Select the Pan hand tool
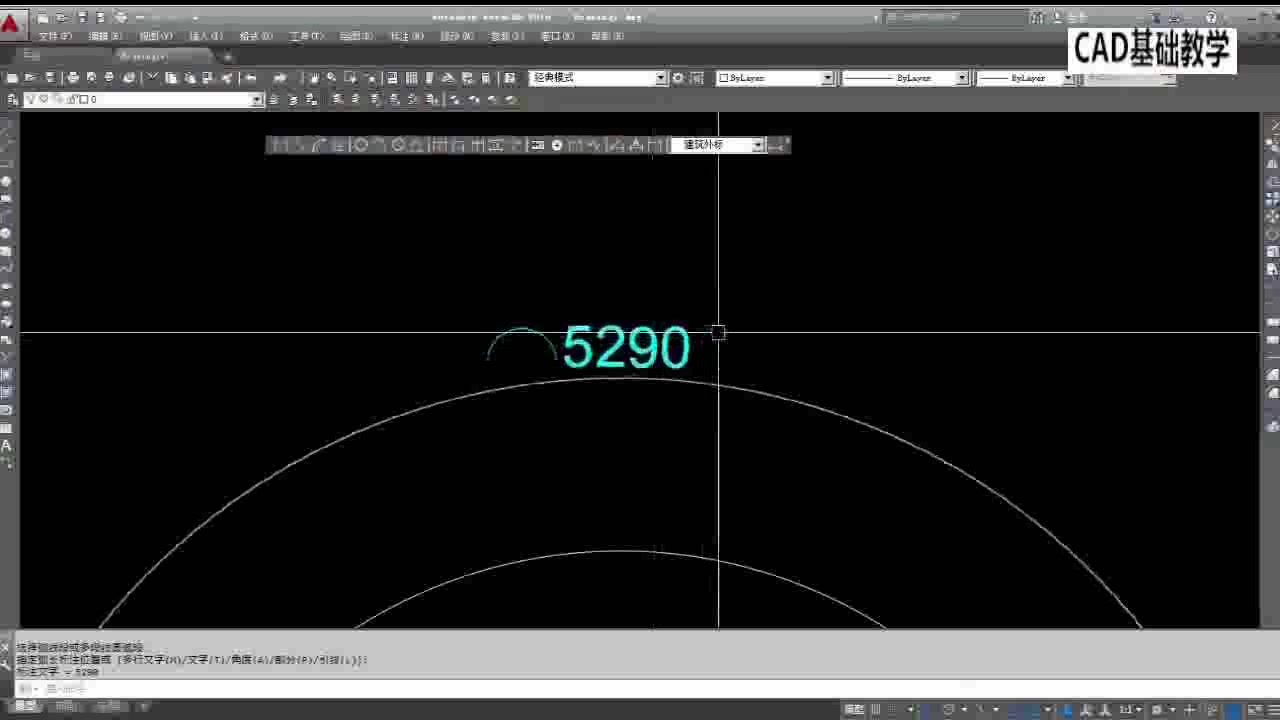The height and width of the screenshot is (720, 1280). coord(314,78)
